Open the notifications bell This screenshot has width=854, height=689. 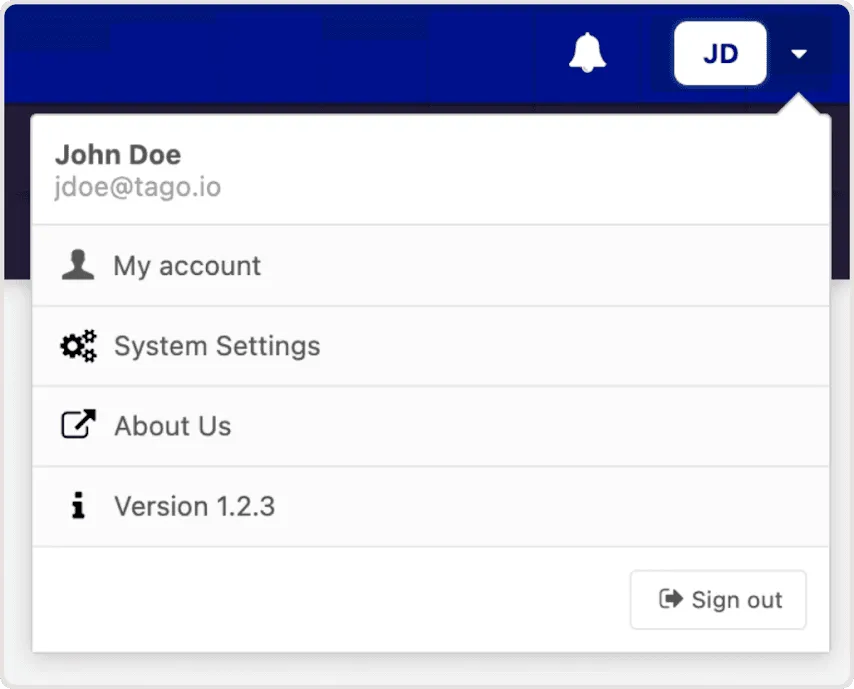(587, 53)
